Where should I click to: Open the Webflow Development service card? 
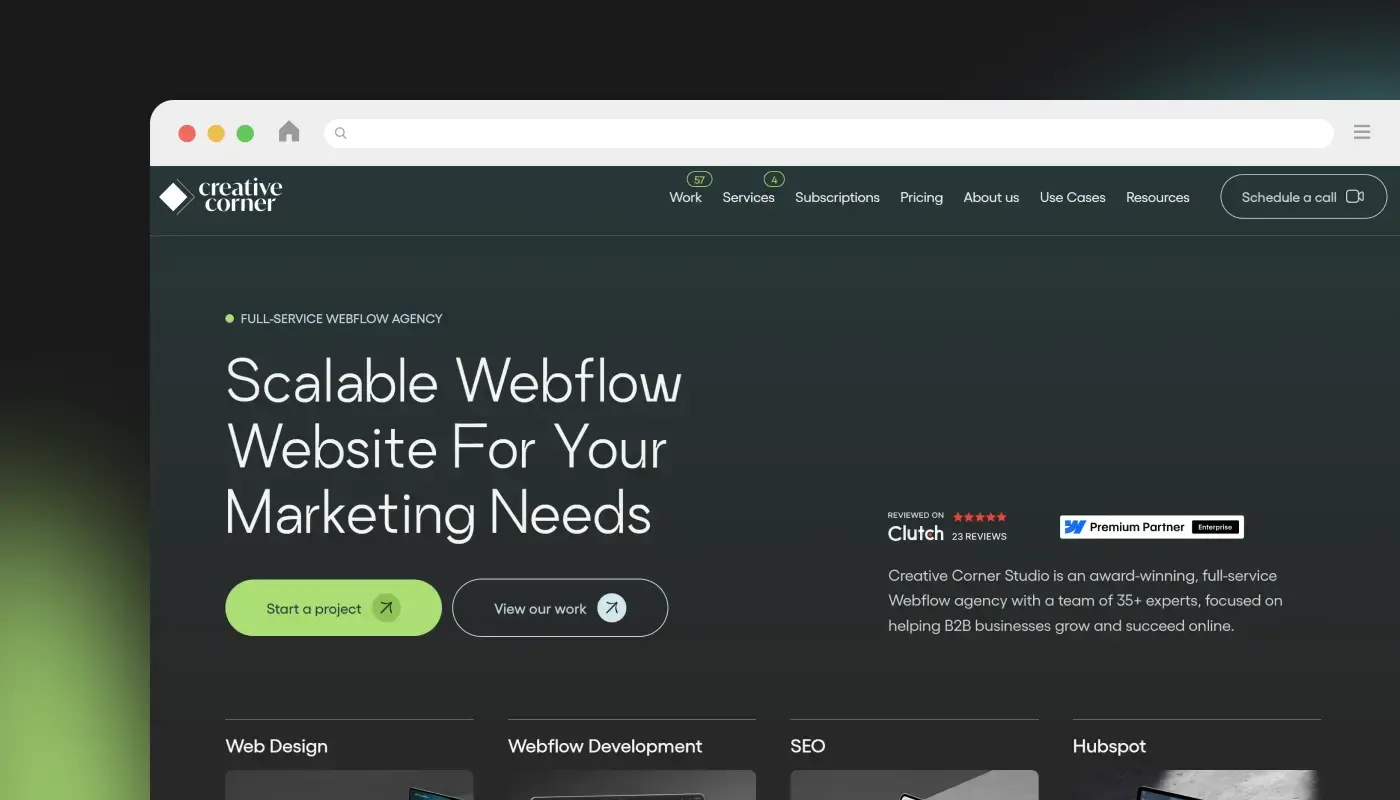[x=632, y=760]
